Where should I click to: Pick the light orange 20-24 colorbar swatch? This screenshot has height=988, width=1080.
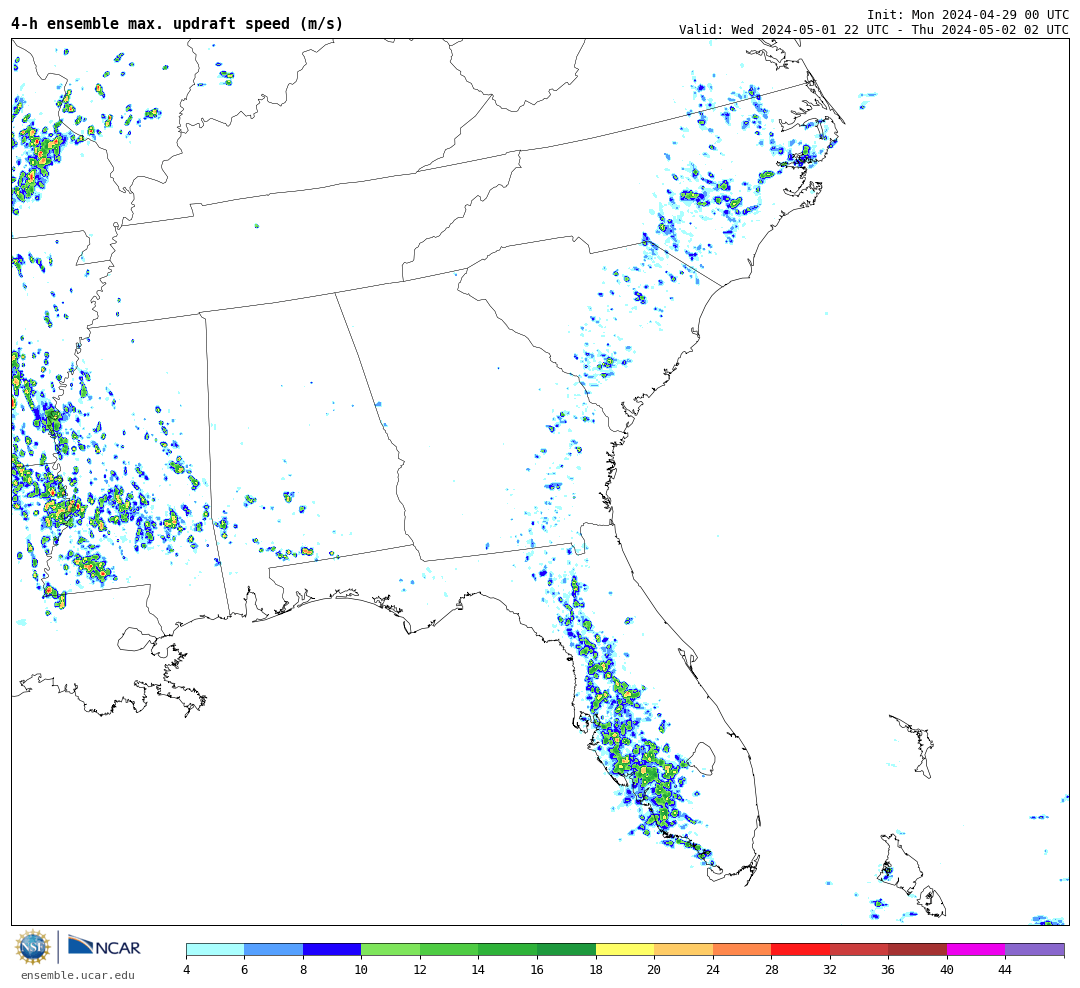tap(683, 950)
